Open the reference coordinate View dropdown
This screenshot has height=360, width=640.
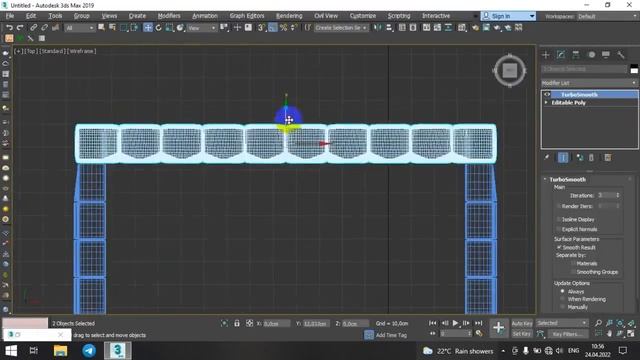[202, 28]
